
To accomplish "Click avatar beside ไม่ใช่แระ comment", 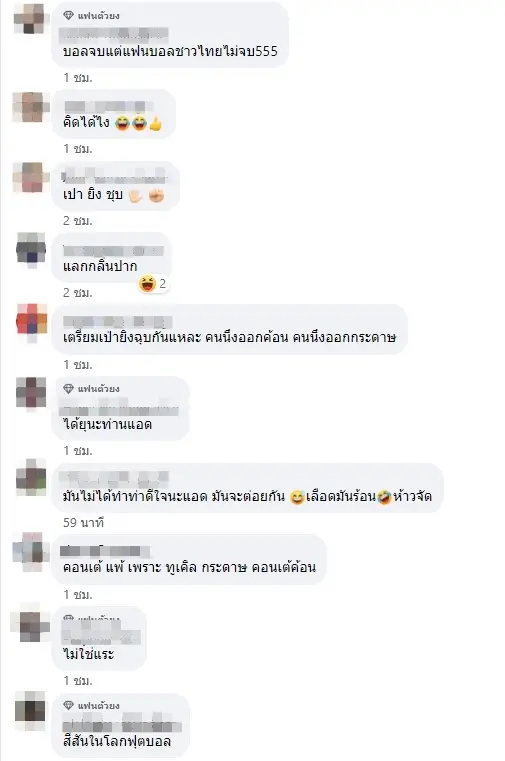I will (30, 624).
